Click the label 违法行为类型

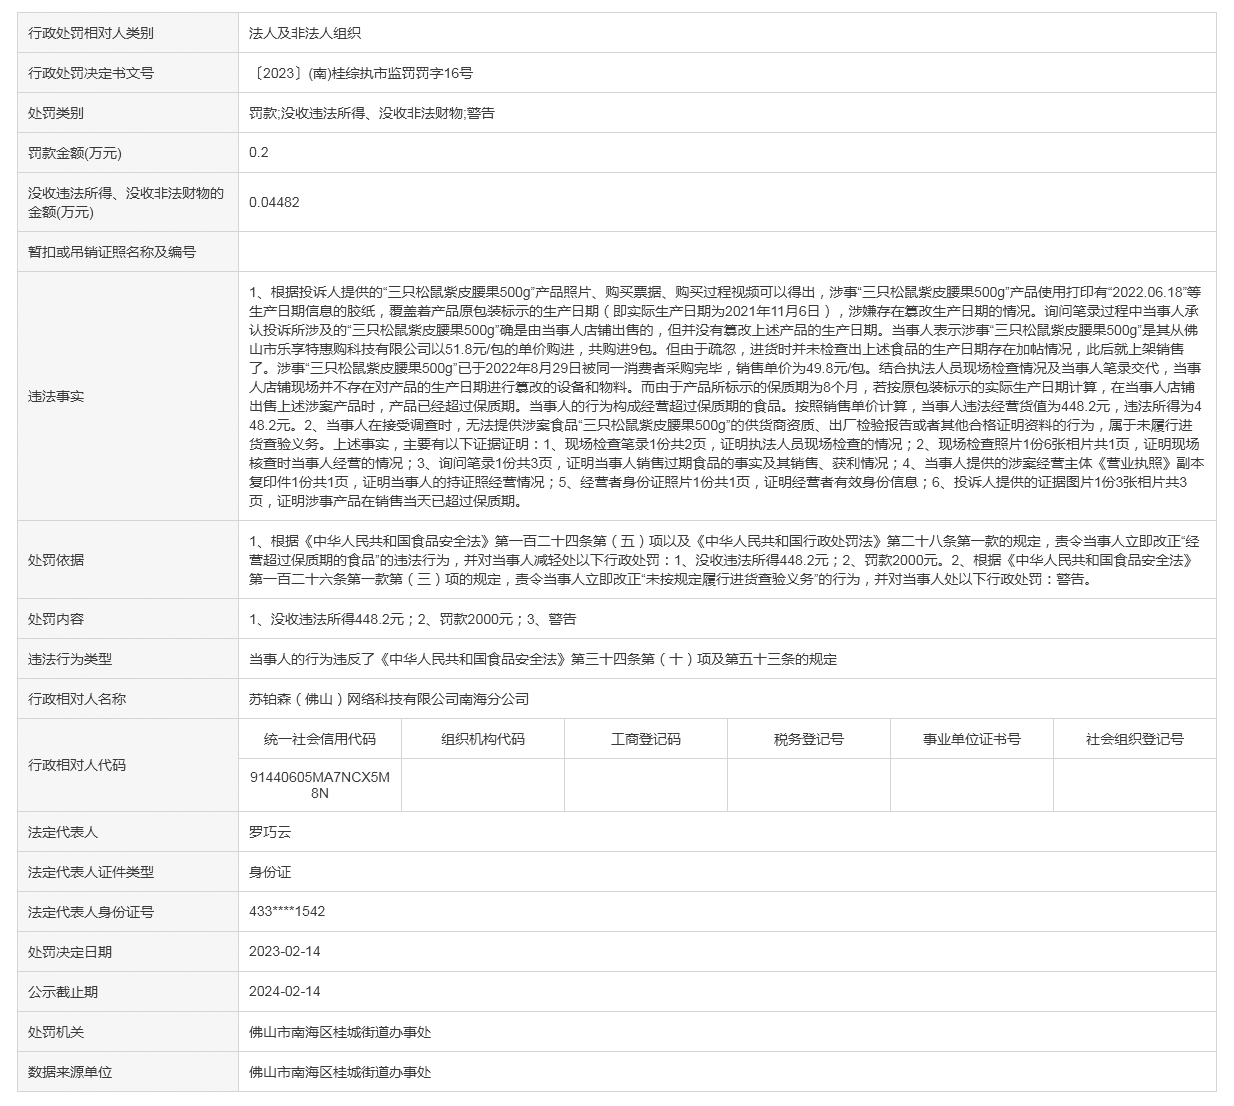click(x=70, y=659)
